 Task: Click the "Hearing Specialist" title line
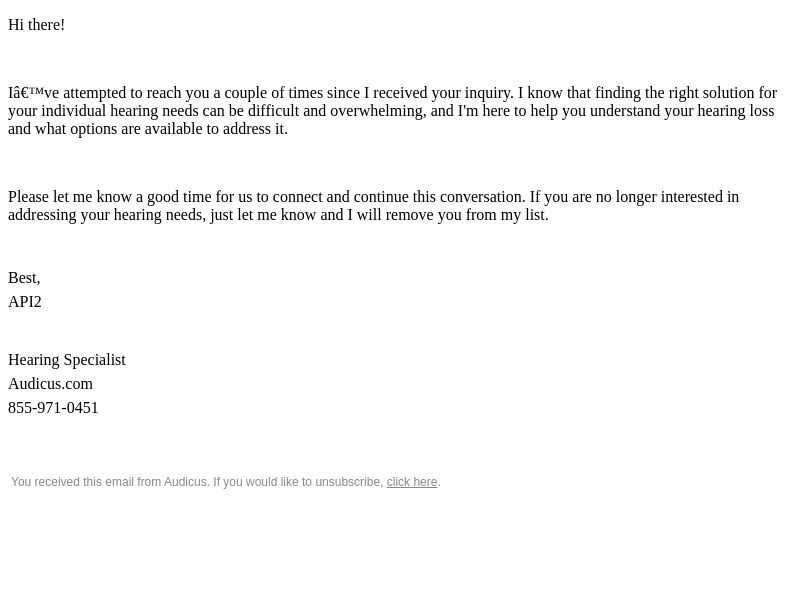click(67, 360)
